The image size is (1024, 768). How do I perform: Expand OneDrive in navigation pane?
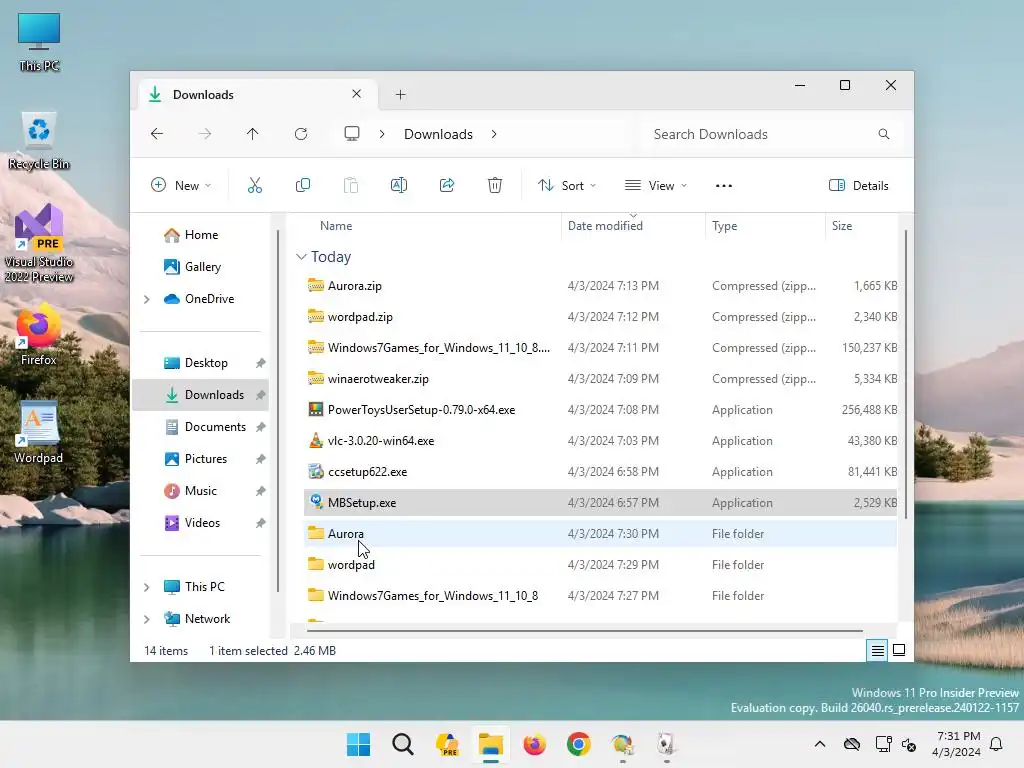click(147, 299)
